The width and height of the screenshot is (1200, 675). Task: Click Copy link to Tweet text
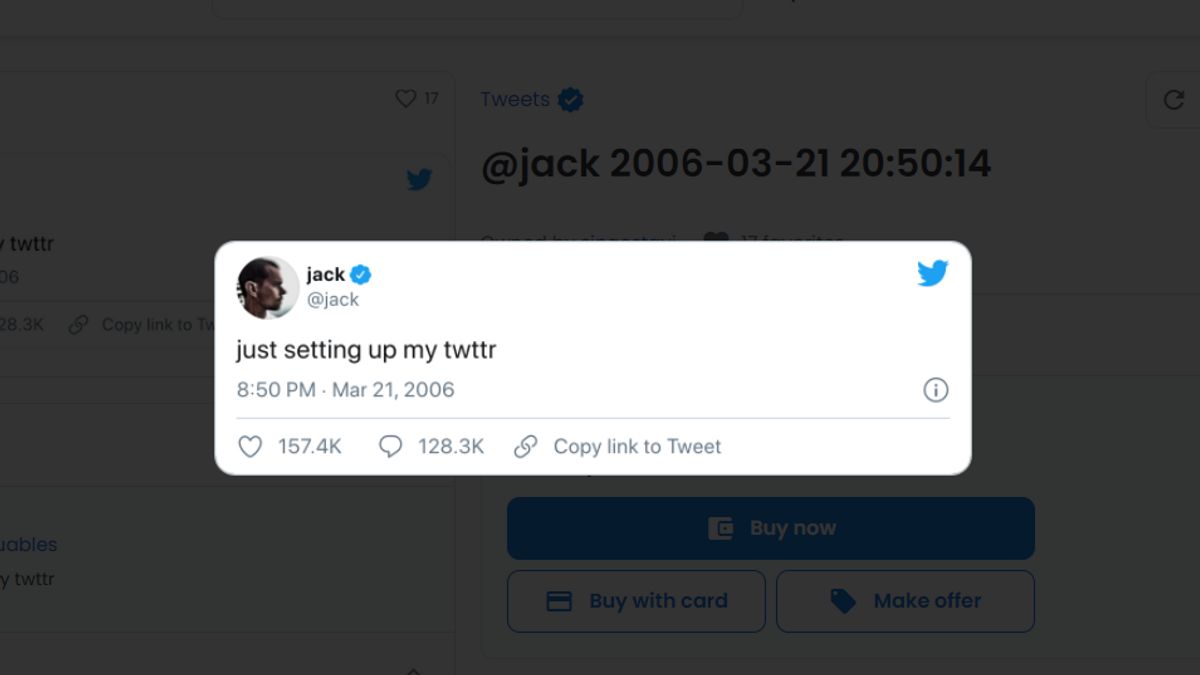tap(637, 447)
